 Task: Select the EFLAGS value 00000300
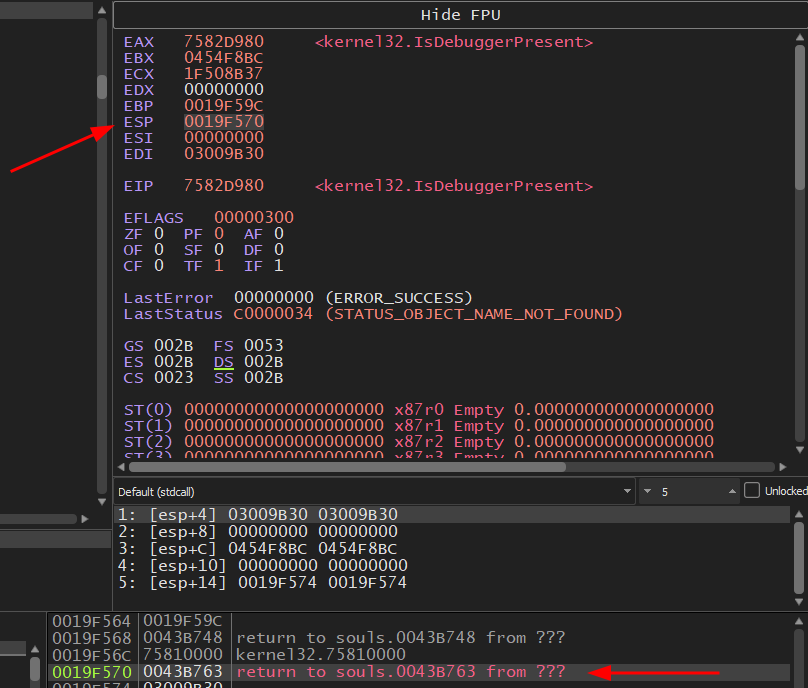coord(253,218)
